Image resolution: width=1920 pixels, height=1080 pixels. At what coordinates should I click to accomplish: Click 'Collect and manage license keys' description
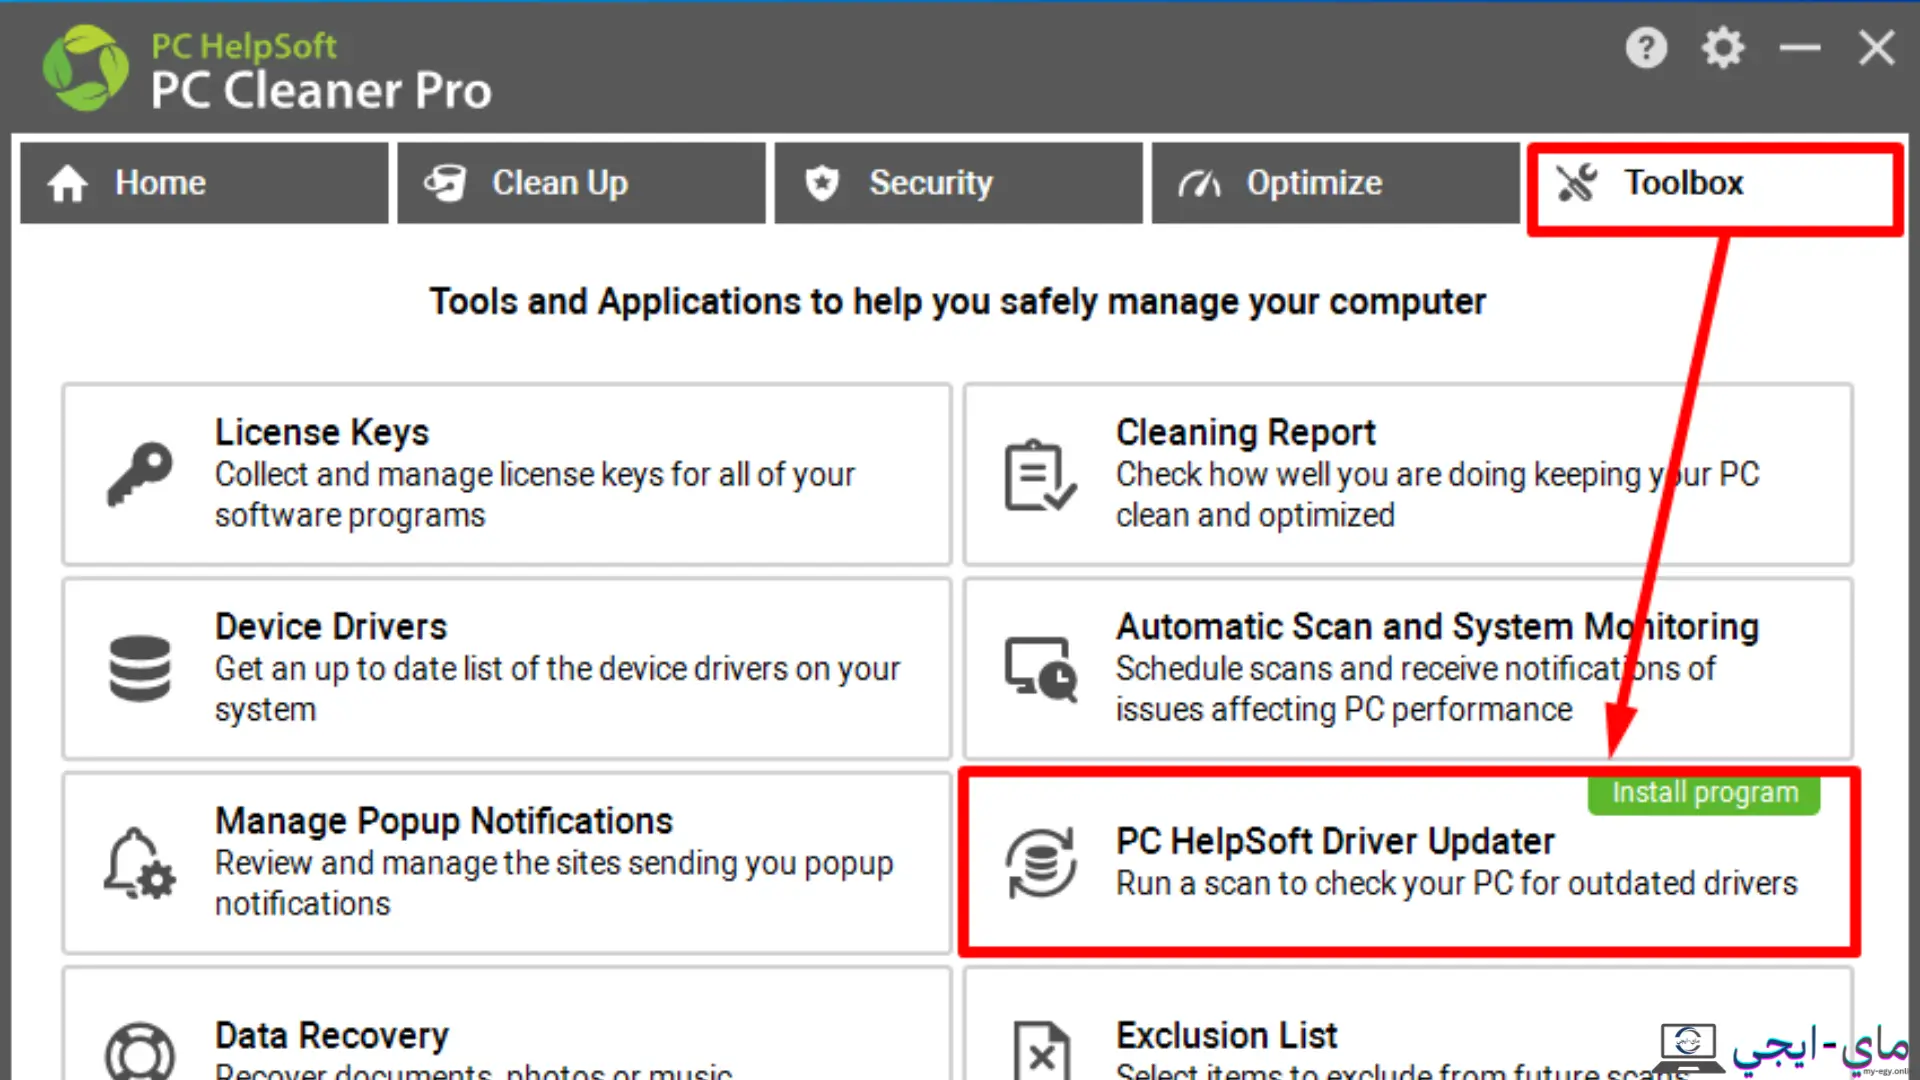point(535,495)
